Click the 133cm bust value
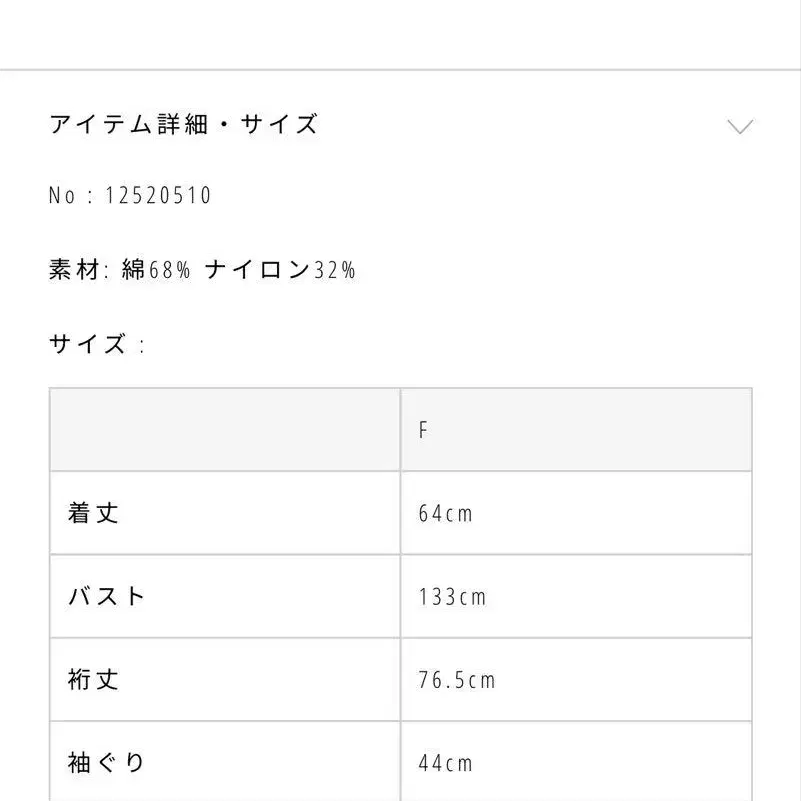The height and width of the screenshot is (801, 801). coord(452,597)
